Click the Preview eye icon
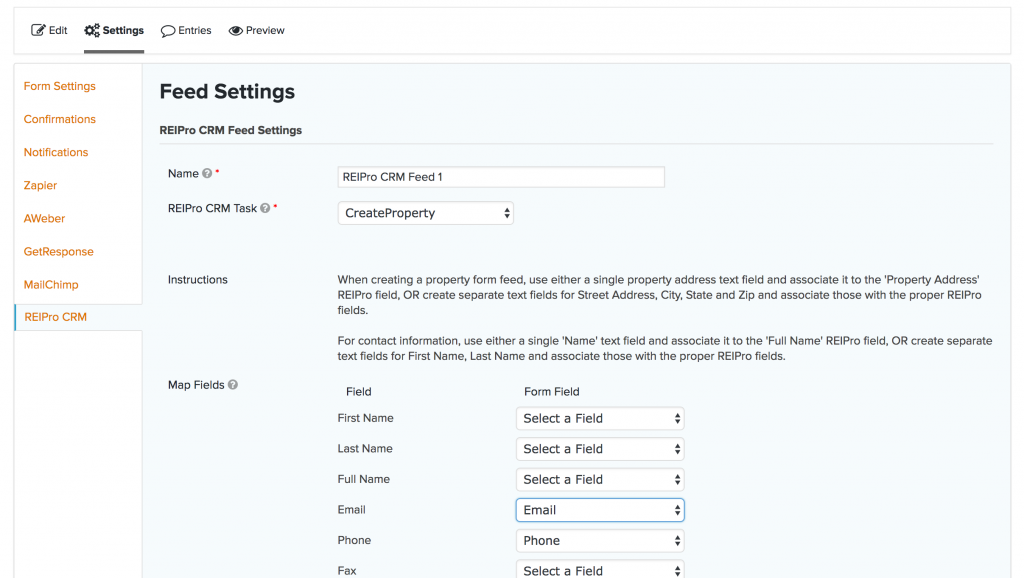Screen dimensions: 1024x578 coord(236,31)
